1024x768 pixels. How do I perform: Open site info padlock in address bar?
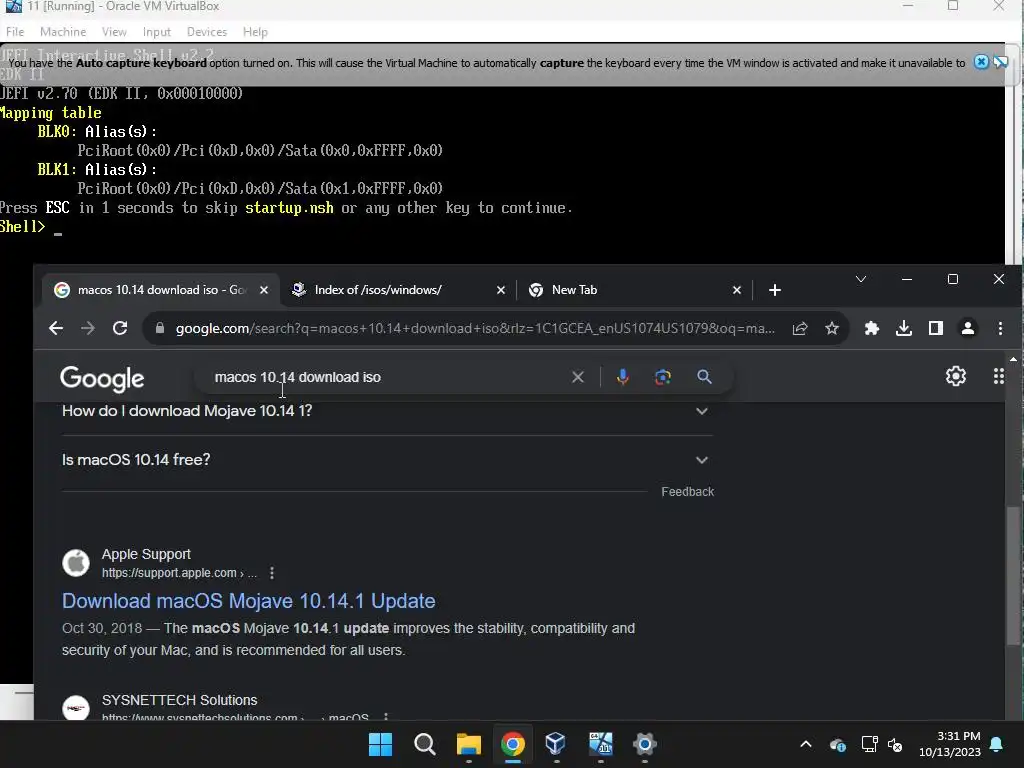pyautogui.click(x=160, y=328)
